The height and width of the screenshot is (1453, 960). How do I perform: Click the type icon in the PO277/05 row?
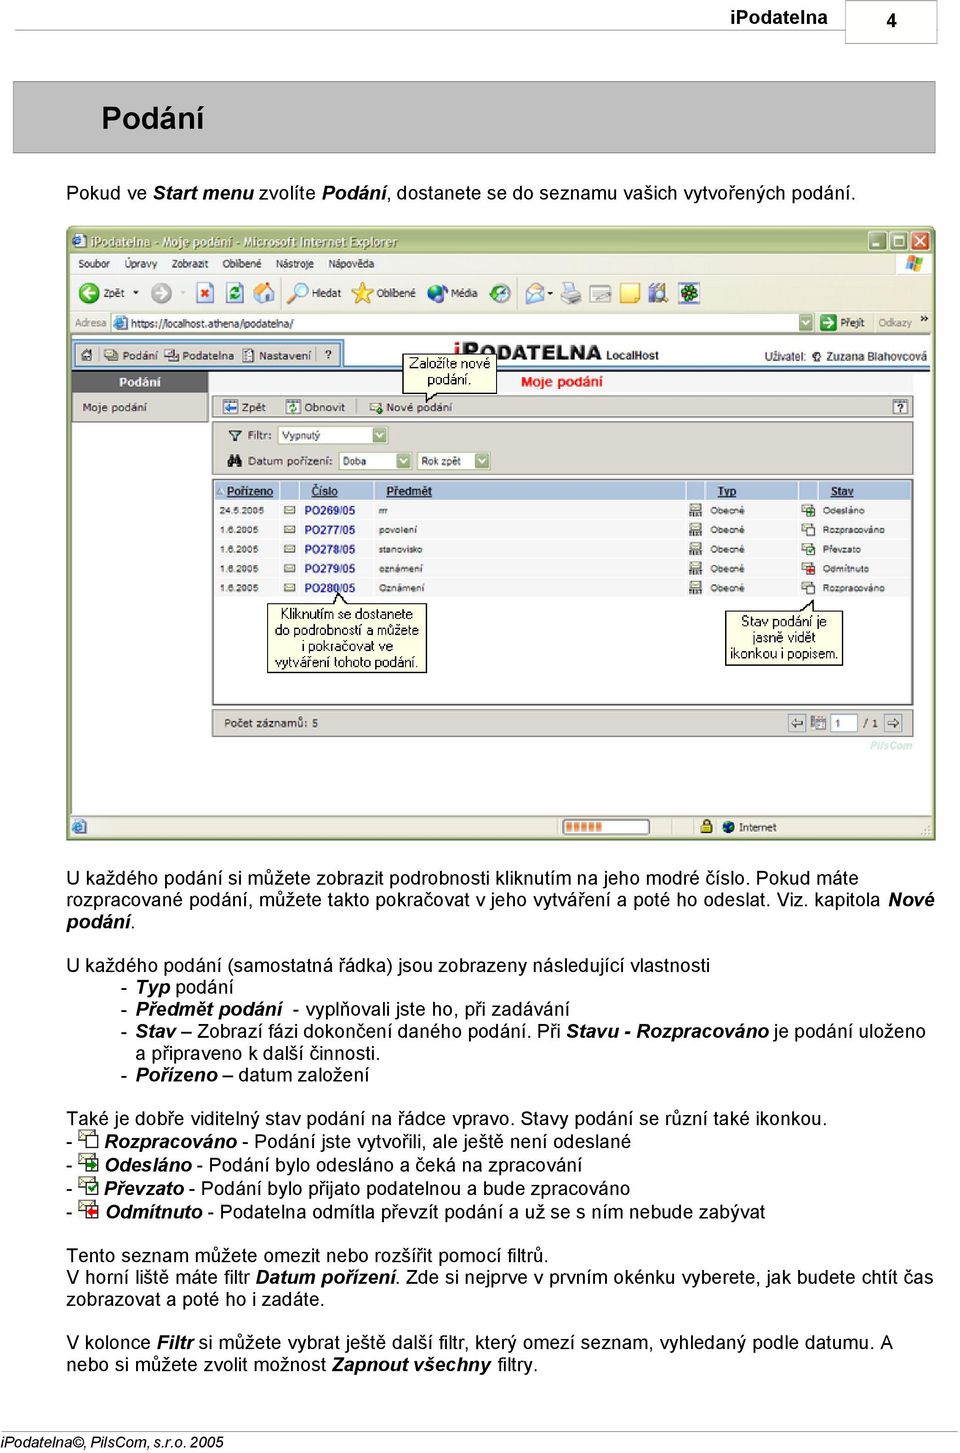coord(695,530)
